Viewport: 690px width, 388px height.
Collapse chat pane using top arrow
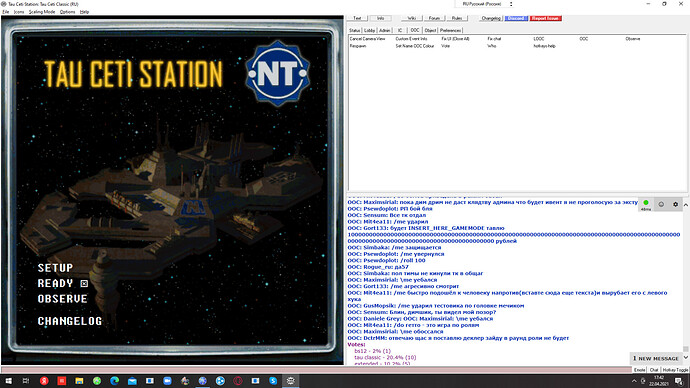(686, 205)
